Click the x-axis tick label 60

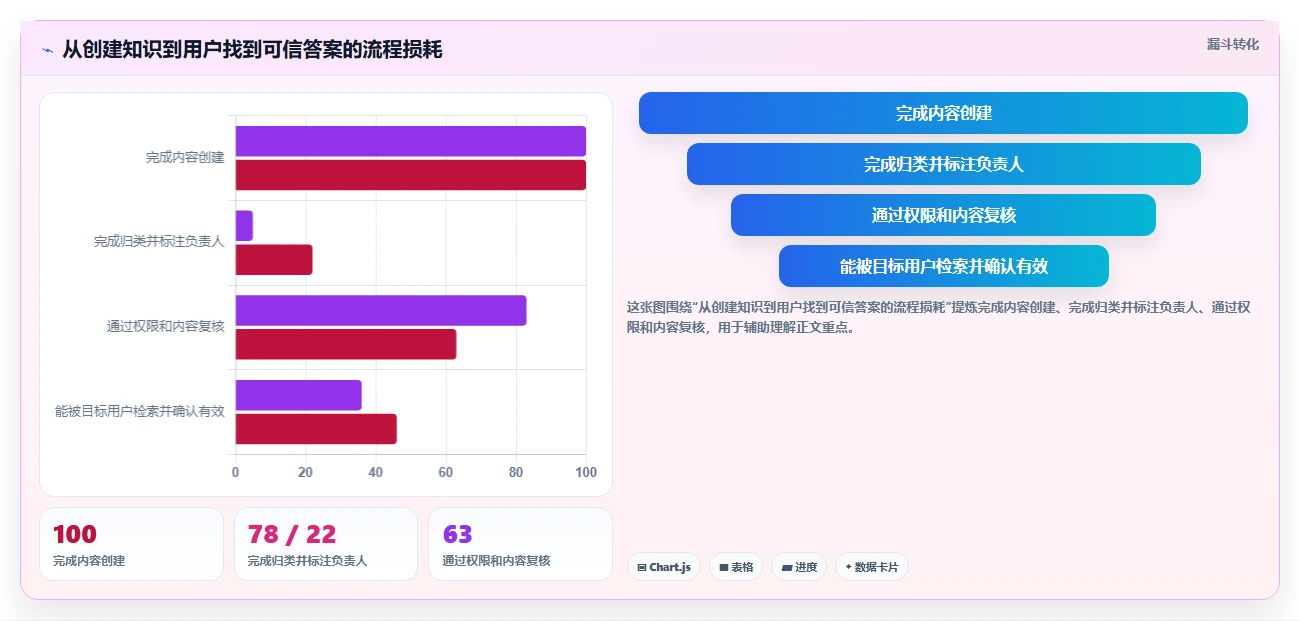(x=446, y=472)
